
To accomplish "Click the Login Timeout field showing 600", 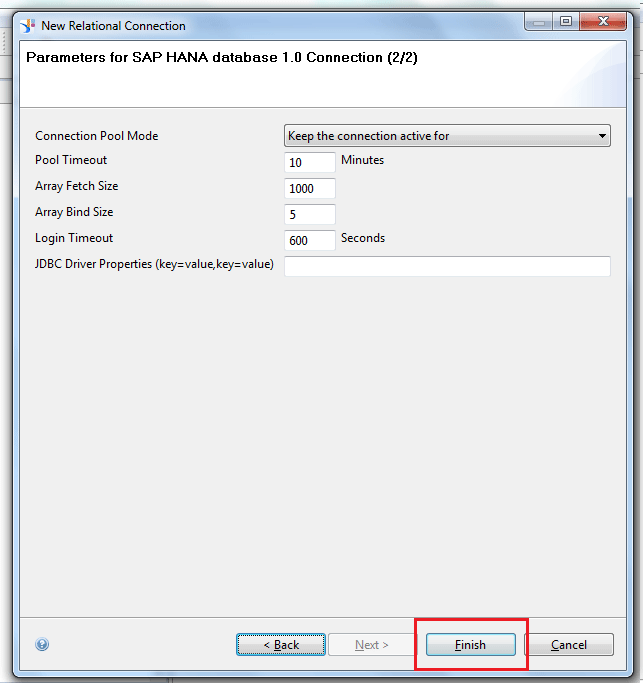I will coord(310,240).
